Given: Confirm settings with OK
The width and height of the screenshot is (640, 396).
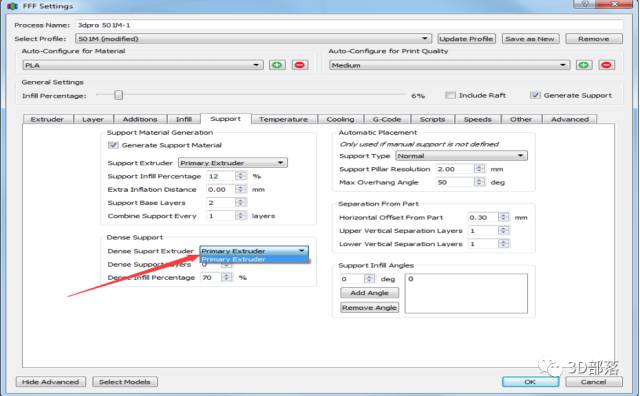Looking at the screenshot, I should coord(530,382).
